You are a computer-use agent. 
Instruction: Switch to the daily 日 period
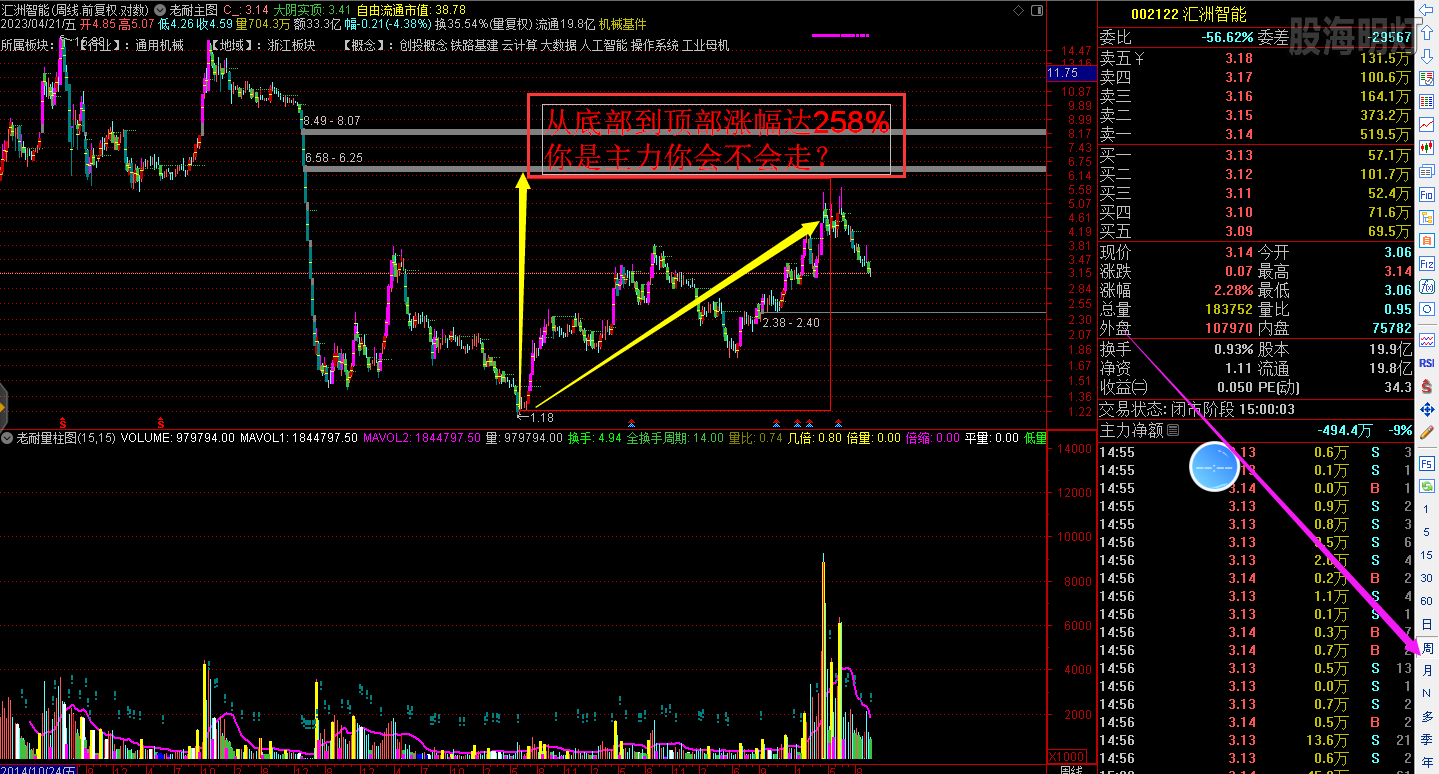[x=1427, y=624]
